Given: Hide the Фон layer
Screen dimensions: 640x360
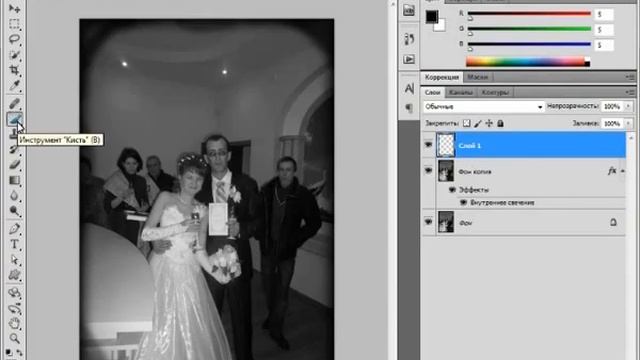Looking at the screenshot, I should click(x=428, y=222).
